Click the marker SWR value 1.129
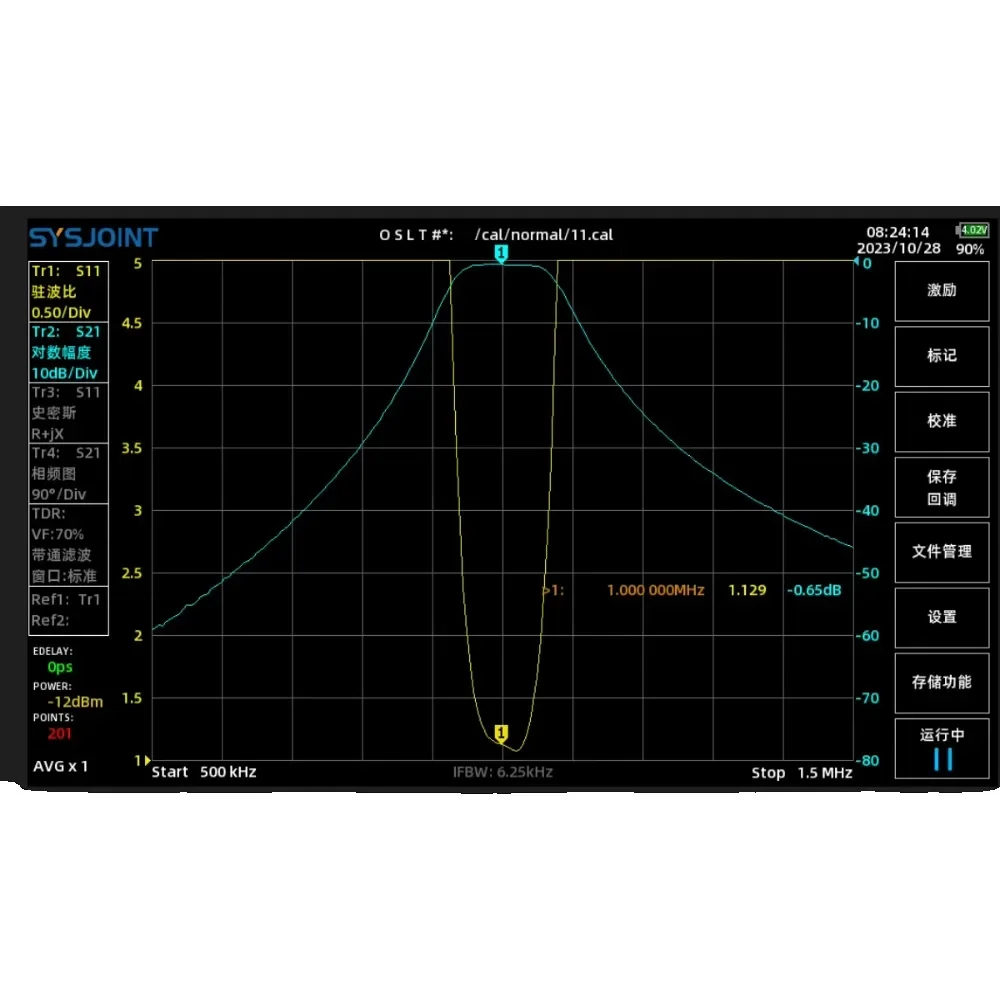1000x1000 pixels. pos(747,591)
